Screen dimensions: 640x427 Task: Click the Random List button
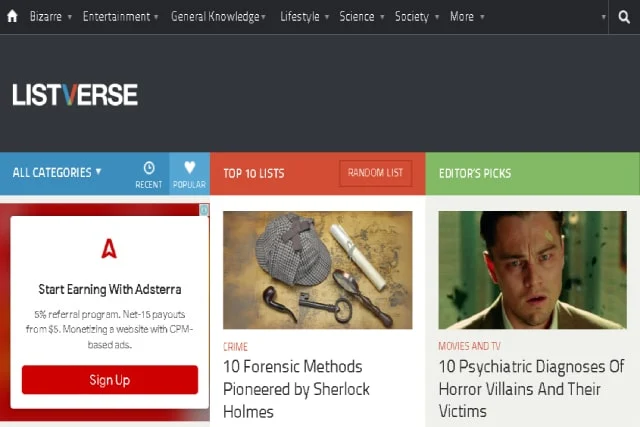pos(376,173)
